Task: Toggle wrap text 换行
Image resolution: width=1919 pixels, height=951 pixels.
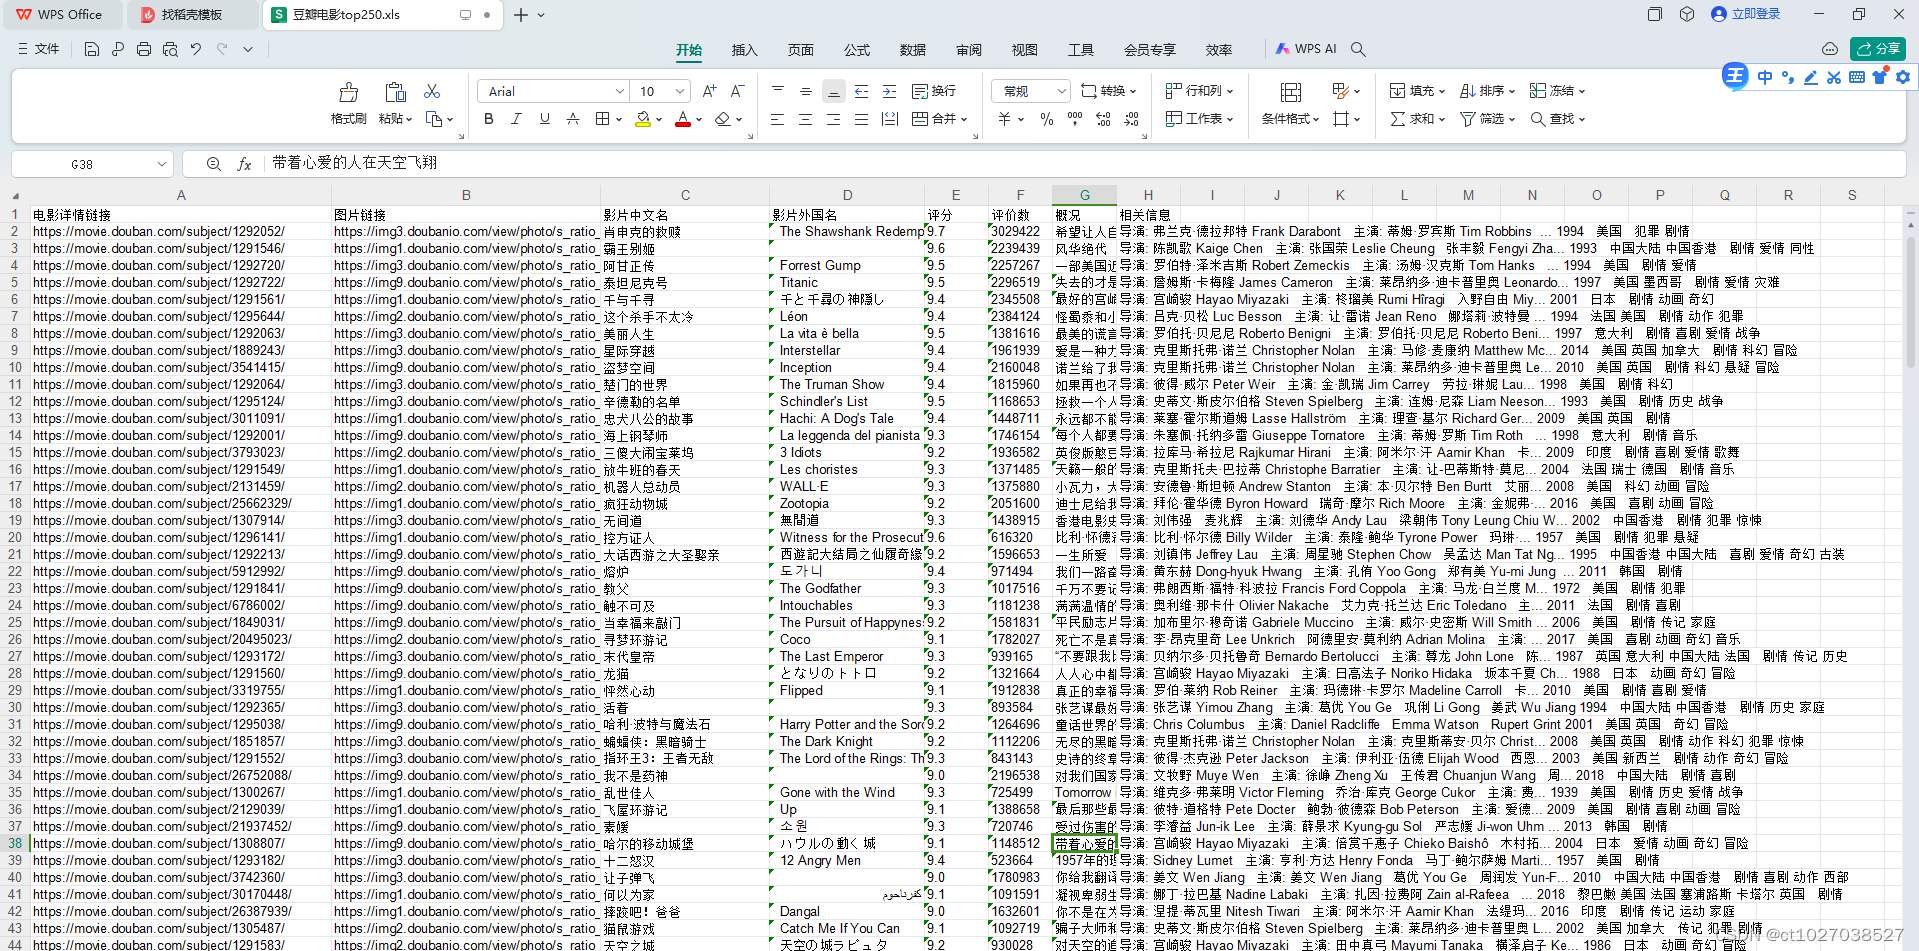Action: pos(934,91)
